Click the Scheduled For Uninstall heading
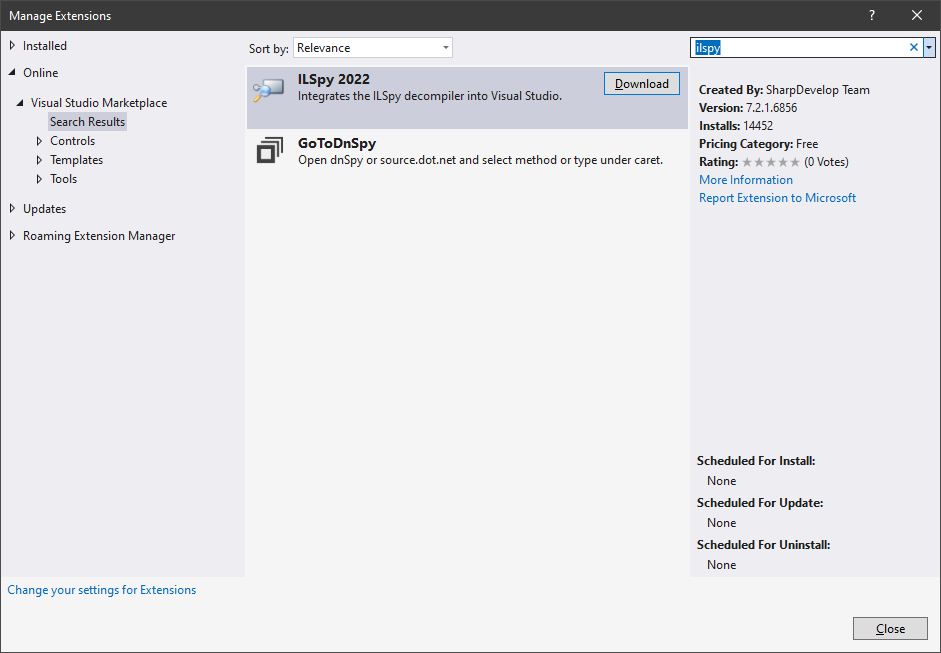Image resolution: width=941 pixels, height=653 pixels. point(763,545)
